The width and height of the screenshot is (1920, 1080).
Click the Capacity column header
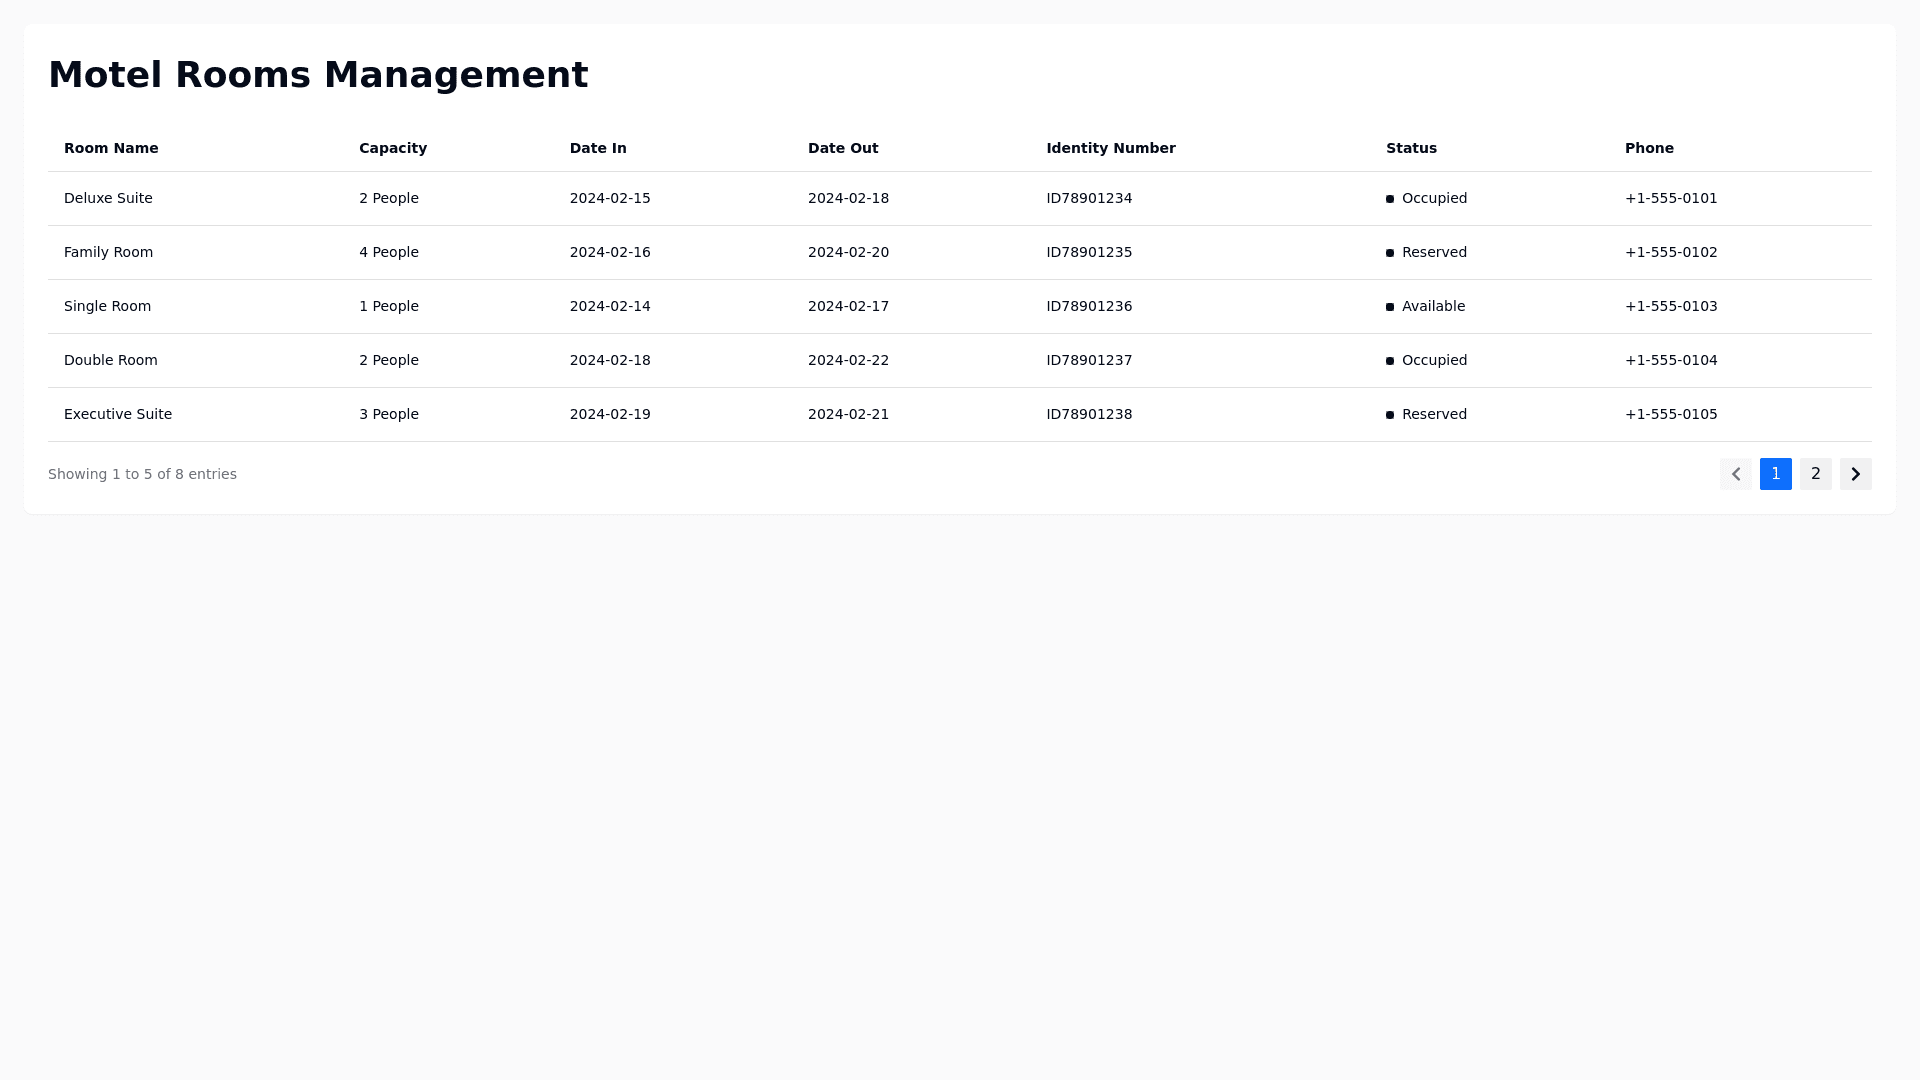click(x=392, y=148)
